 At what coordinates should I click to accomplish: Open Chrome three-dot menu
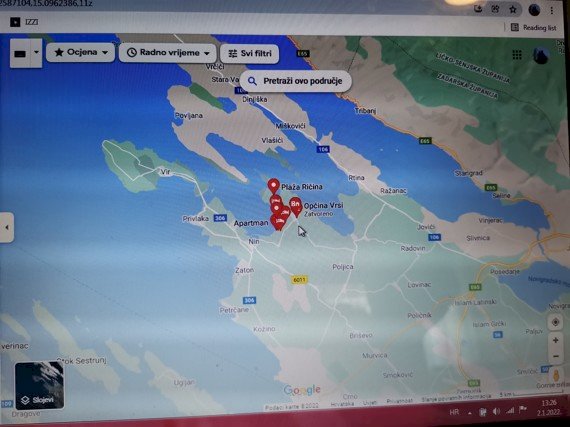[x=552, y=10]
